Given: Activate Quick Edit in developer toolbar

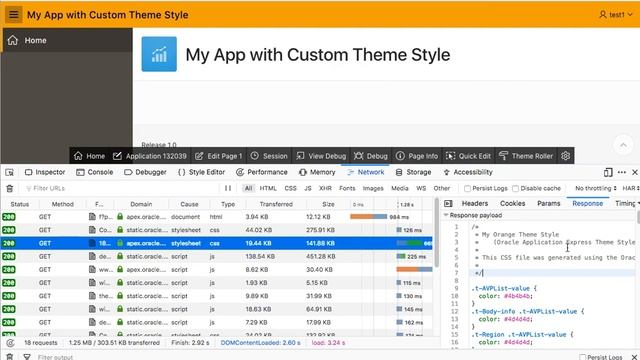Looking at the screenshot, I should tap(468, 156).
